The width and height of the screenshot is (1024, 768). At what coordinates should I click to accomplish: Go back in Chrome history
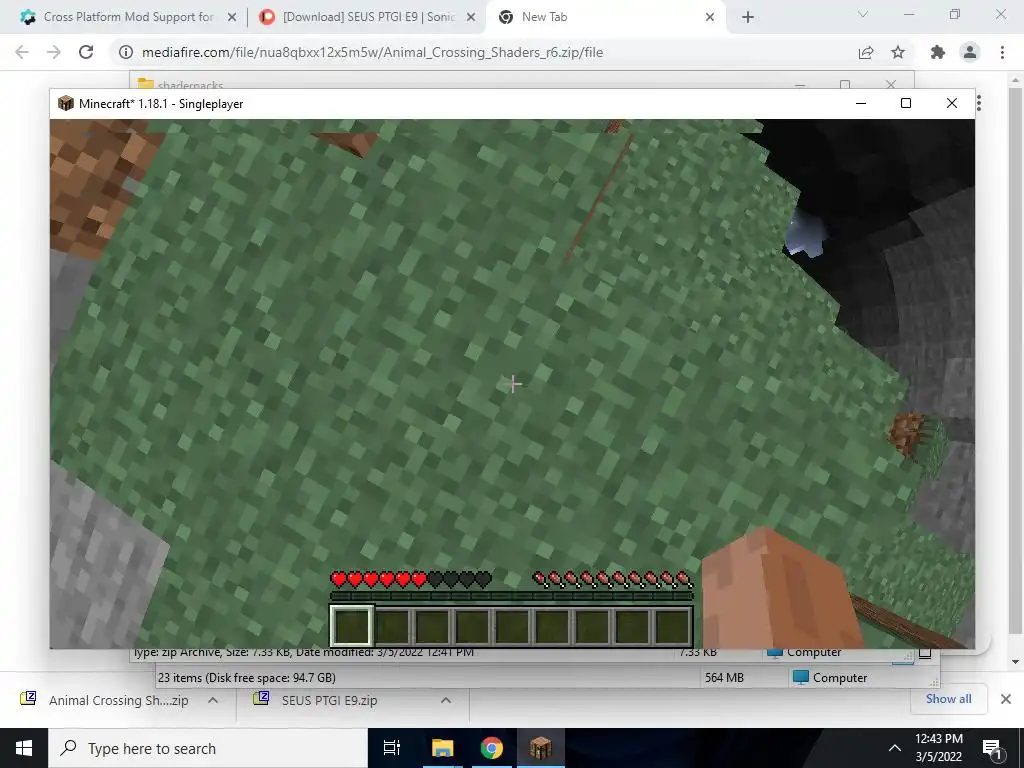(x=22, y=52)
